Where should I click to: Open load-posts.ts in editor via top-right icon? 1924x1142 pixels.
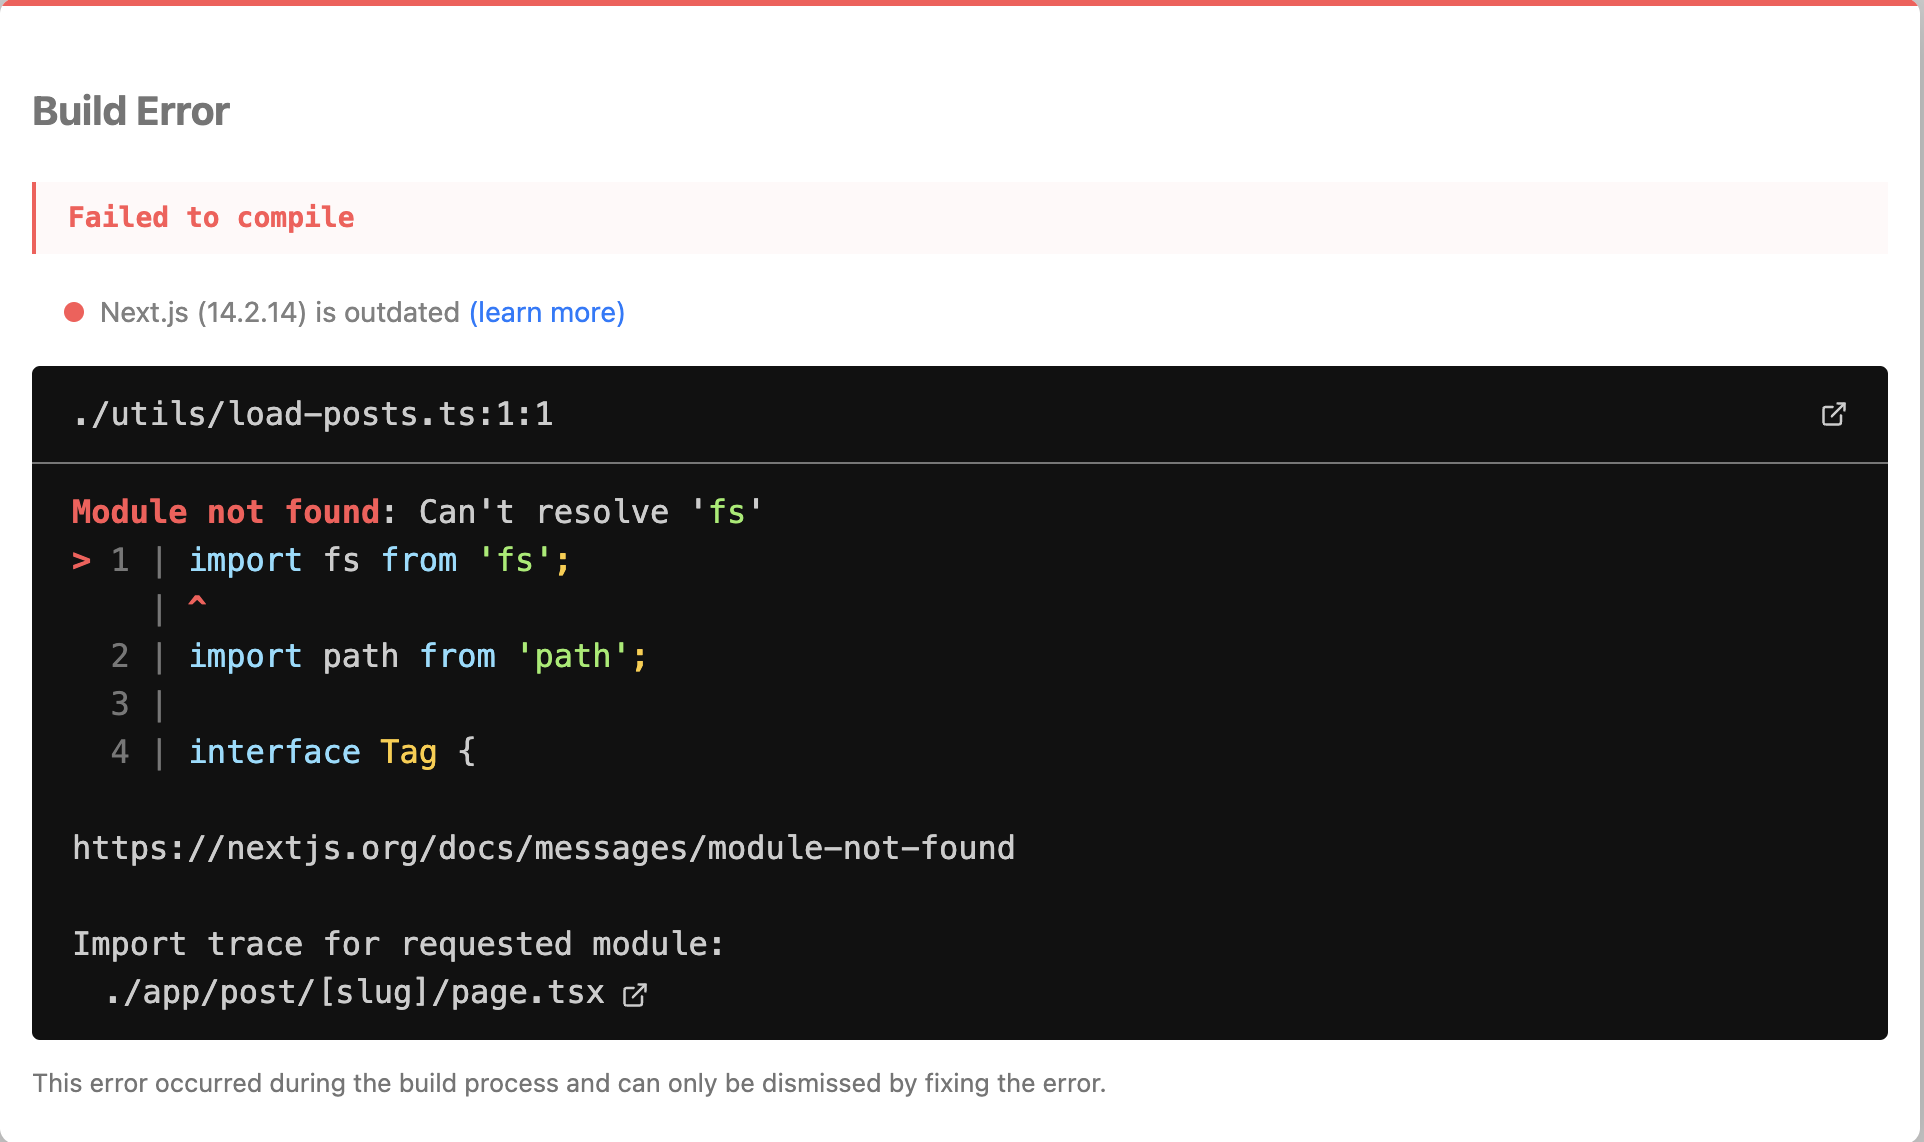[1833, 414]
